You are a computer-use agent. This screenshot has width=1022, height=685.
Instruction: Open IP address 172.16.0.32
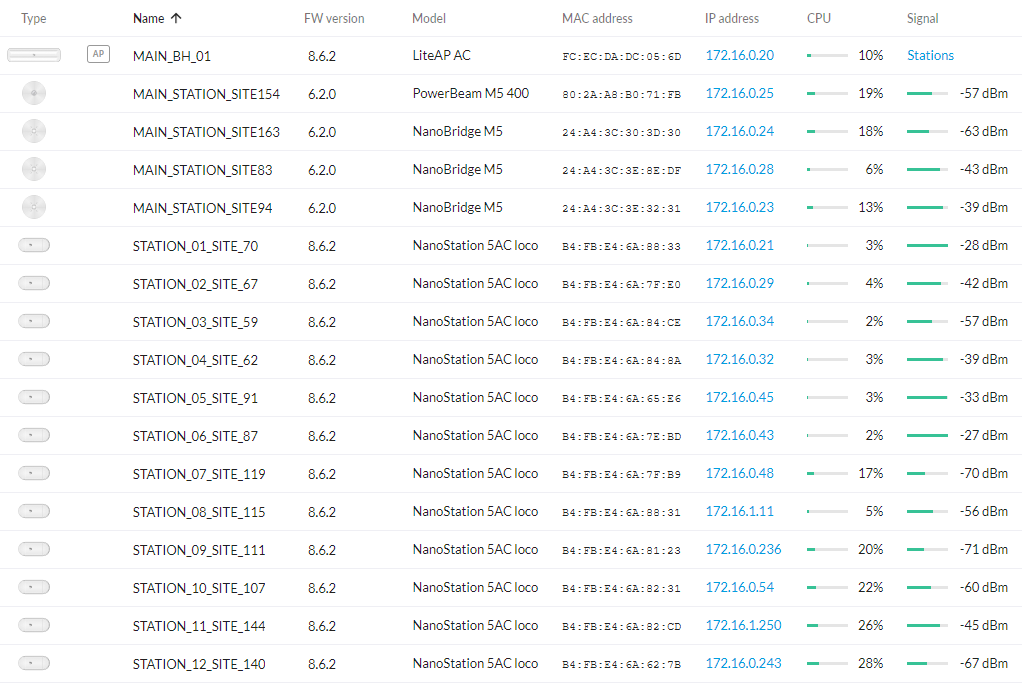tap(740, 359)
